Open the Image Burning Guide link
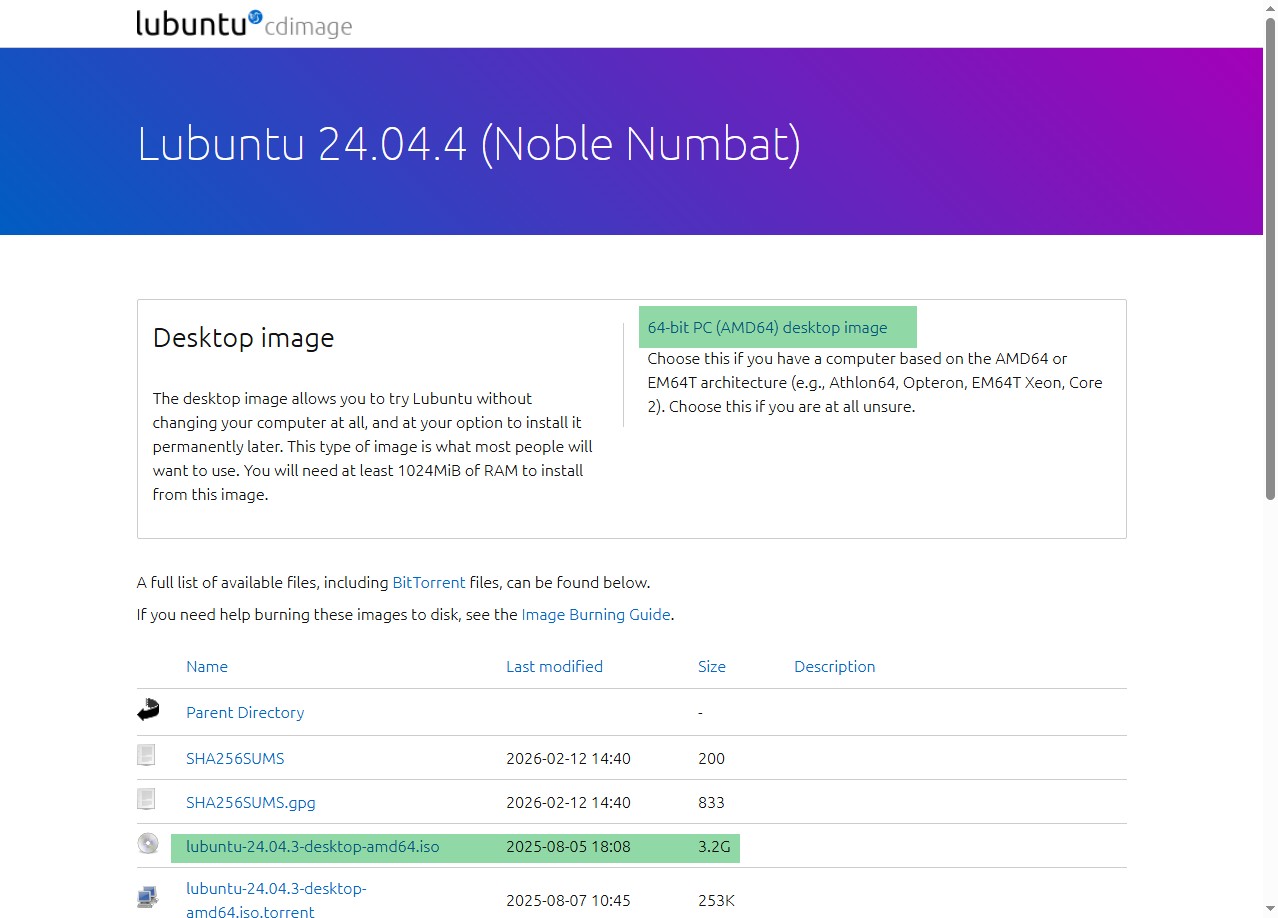The height and width of the screenshot is (918, 1278). (x=595, y=614)
